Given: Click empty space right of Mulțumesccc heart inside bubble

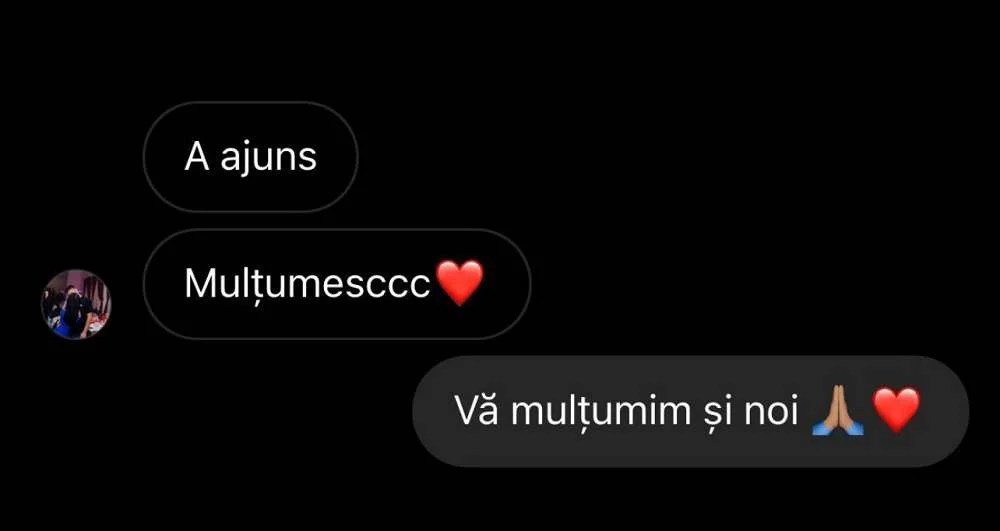Looking at the screenshot, I should tap(506, 284).
